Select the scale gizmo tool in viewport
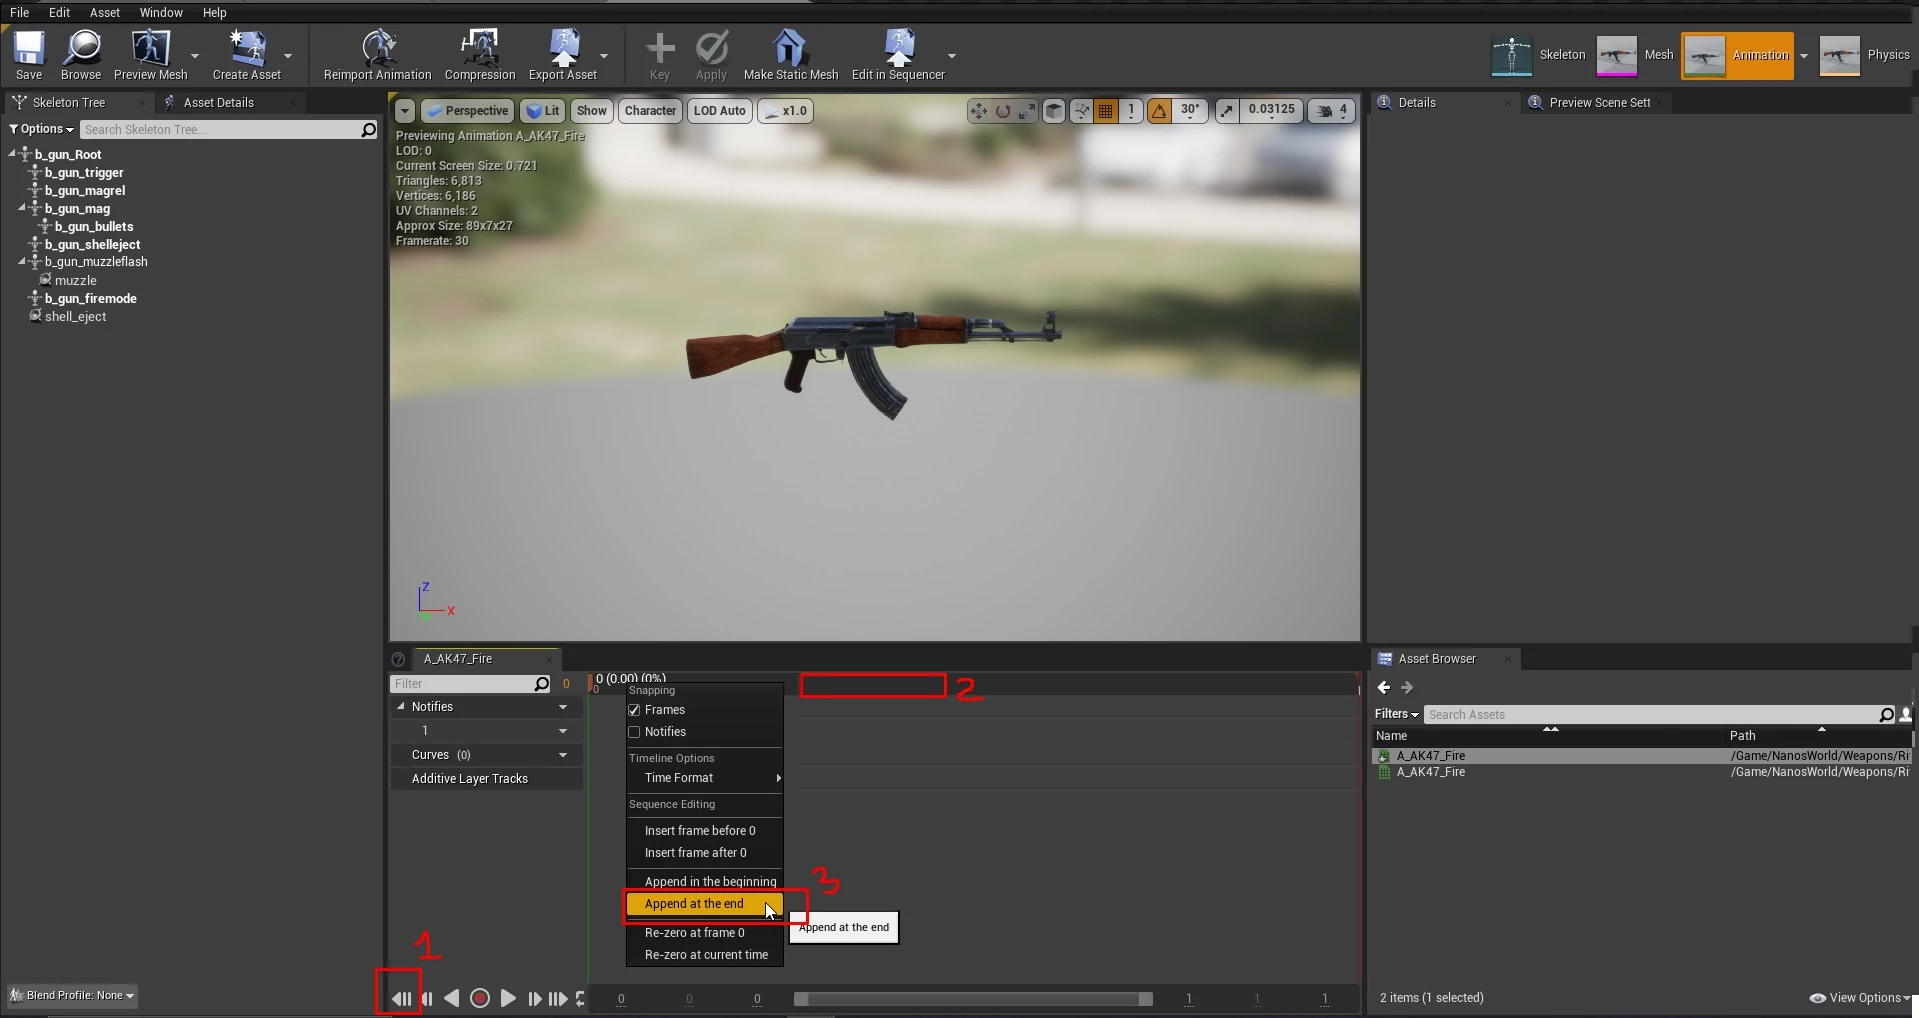The height and width of the screenshot is (1018, 1919). [1027, 111]
